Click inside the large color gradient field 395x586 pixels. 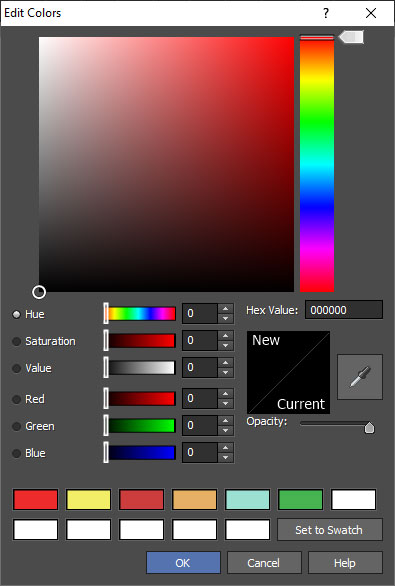point(166,164)
